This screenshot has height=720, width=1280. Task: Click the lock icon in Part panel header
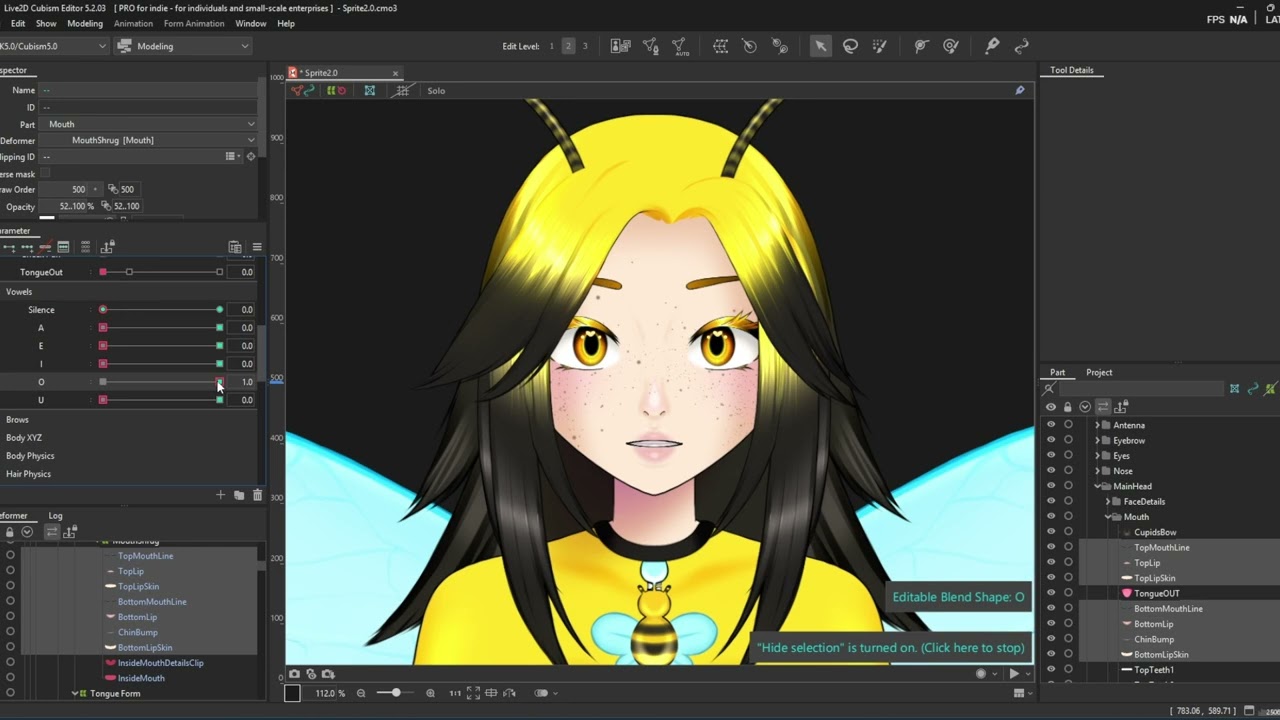[1067, 407]
